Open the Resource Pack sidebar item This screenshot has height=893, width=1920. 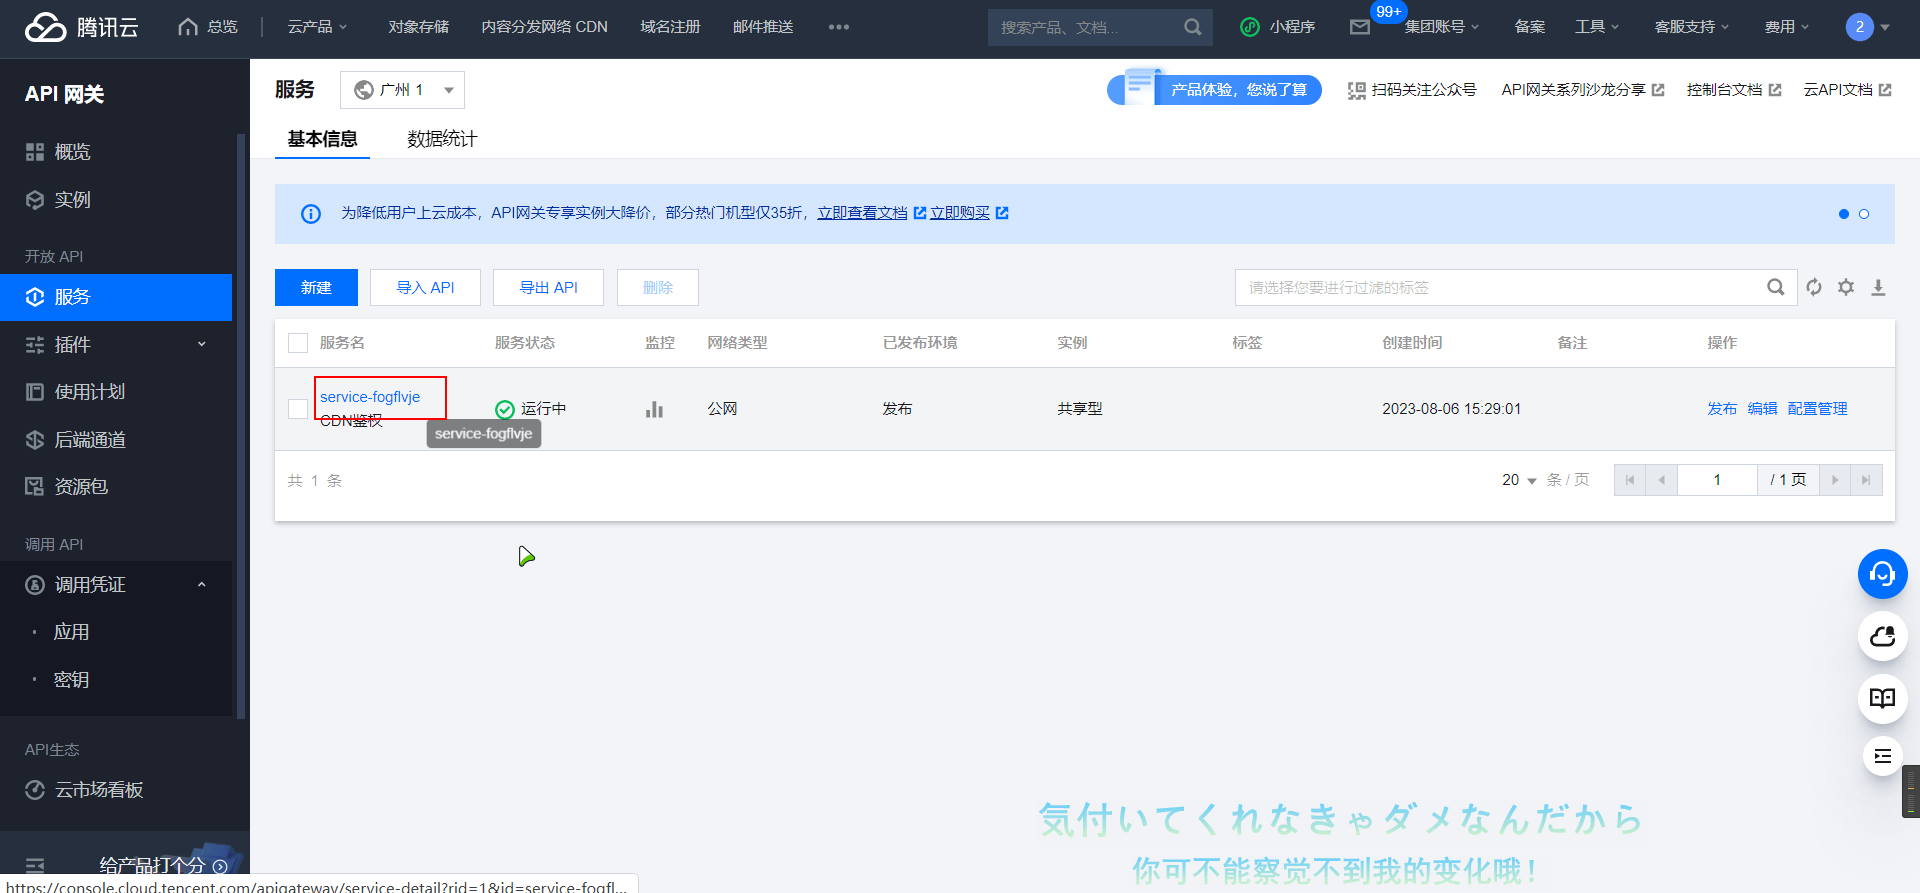[81, 487]
